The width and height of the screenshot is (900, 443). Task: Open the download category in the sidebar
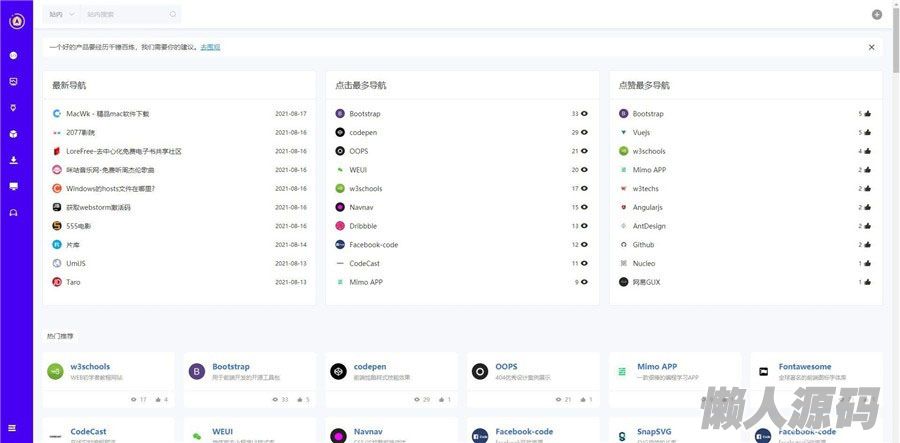[x=13, y=160]
